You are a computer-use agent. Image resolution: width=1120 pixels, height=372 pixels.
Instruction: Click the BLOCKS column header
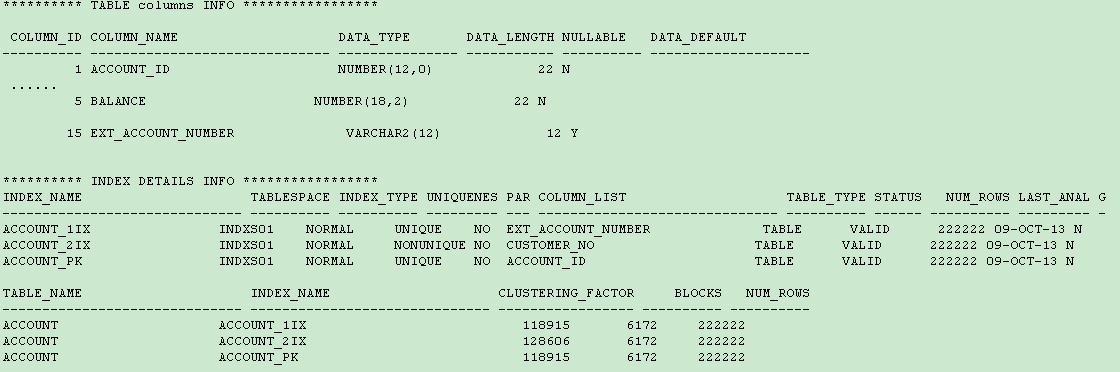coord(698,293)
